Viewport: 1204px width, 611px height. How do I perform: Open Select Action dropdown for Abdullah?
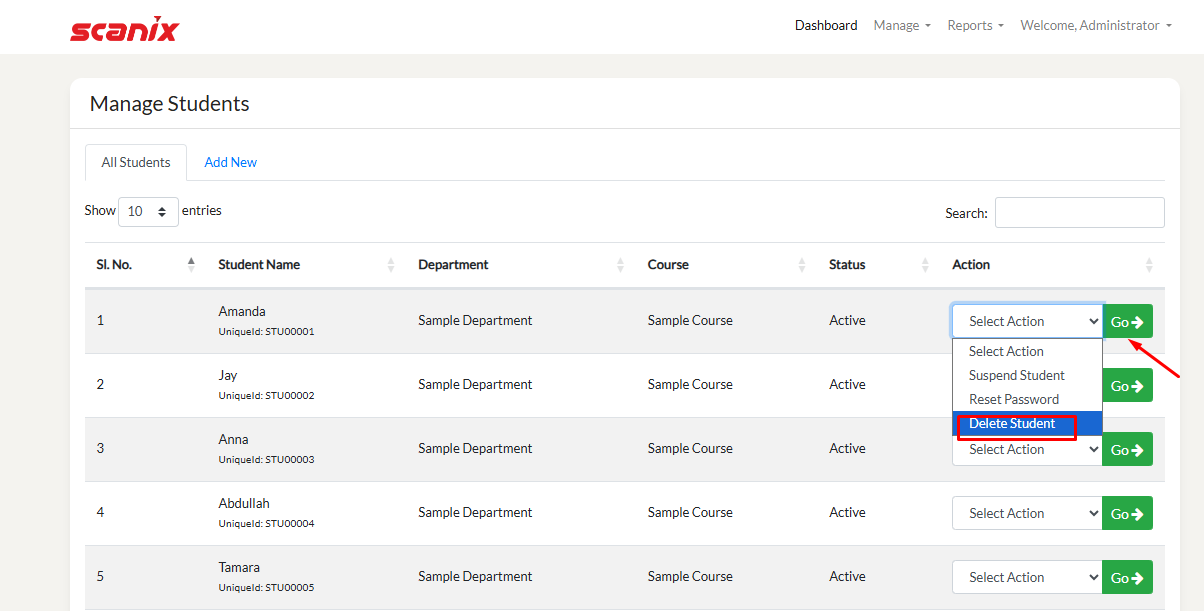pos(1026,513)
